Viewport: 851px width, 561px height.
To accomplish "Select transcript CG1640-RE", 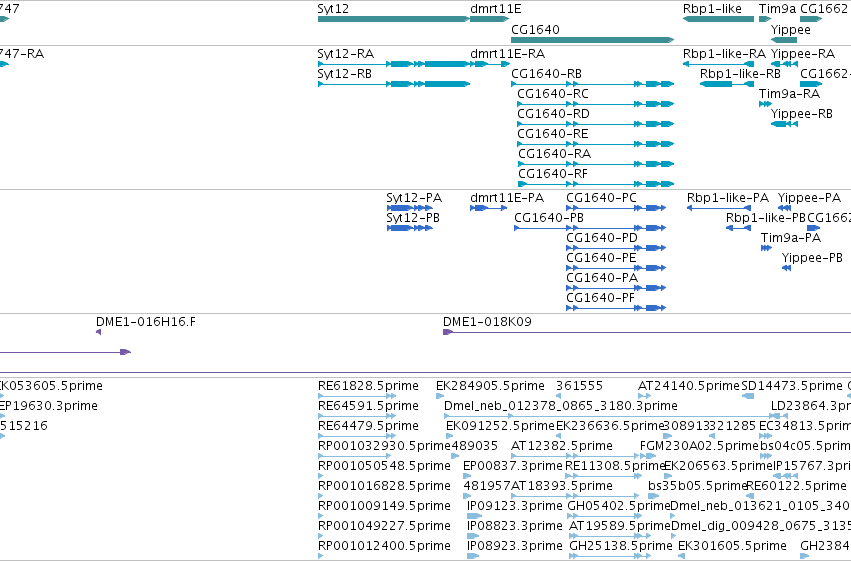I will (x=595, y=144).
